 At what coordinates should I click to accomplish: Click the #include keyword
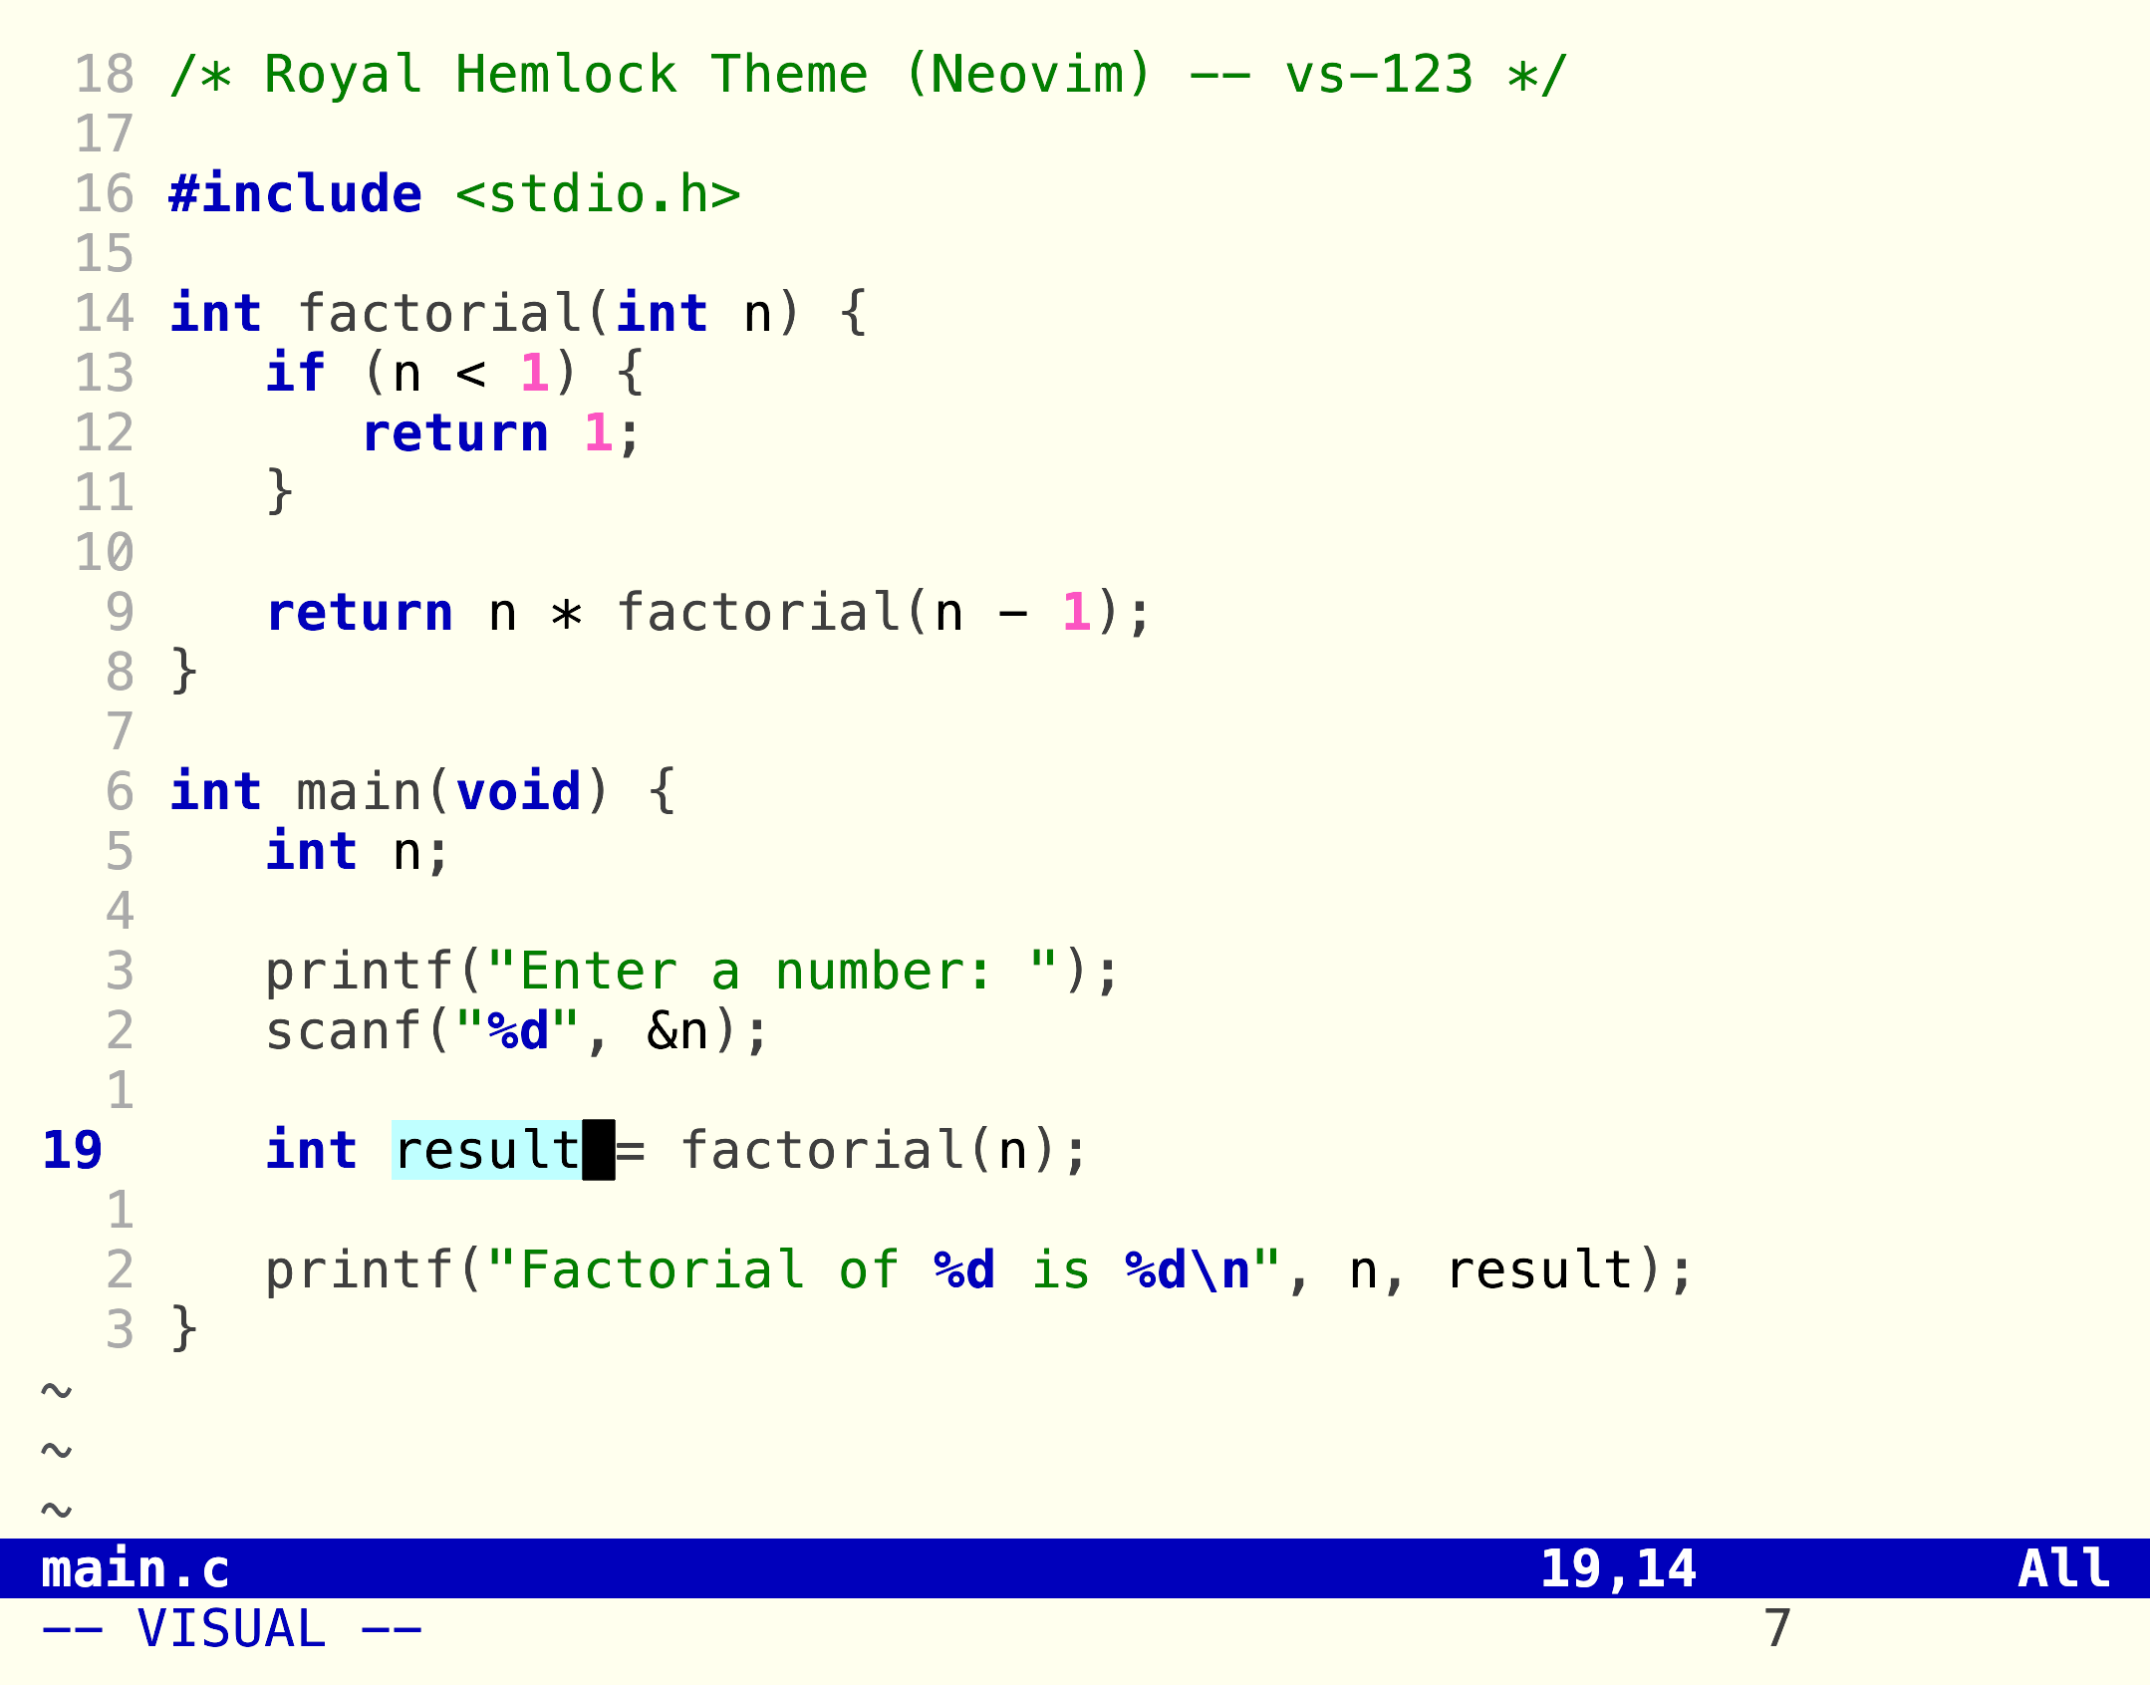295,194
